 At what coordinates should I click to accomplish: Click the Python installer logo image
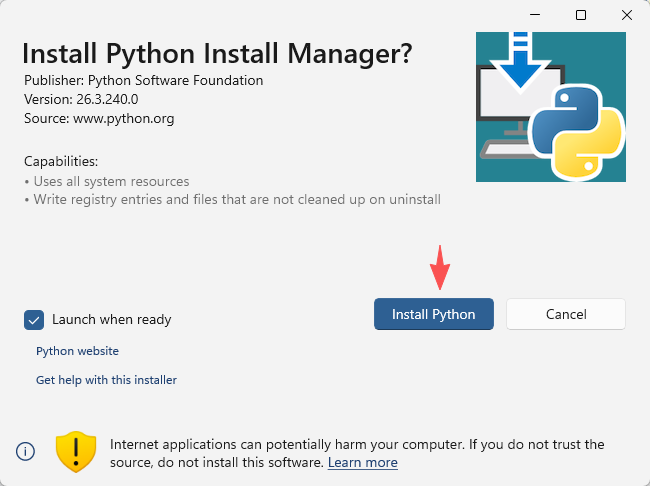click(x=551, y=107)
